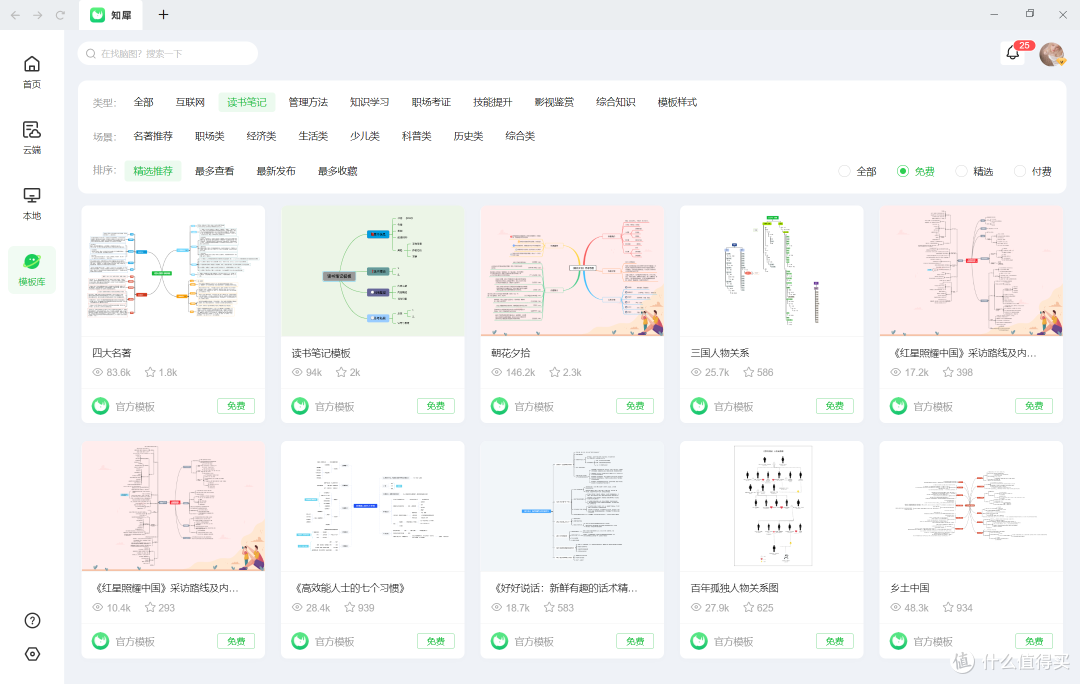The height and width of the screenshot is (684, 1080).
Task: Add a new tab with plus icon
Action: [x=163, y=14]
